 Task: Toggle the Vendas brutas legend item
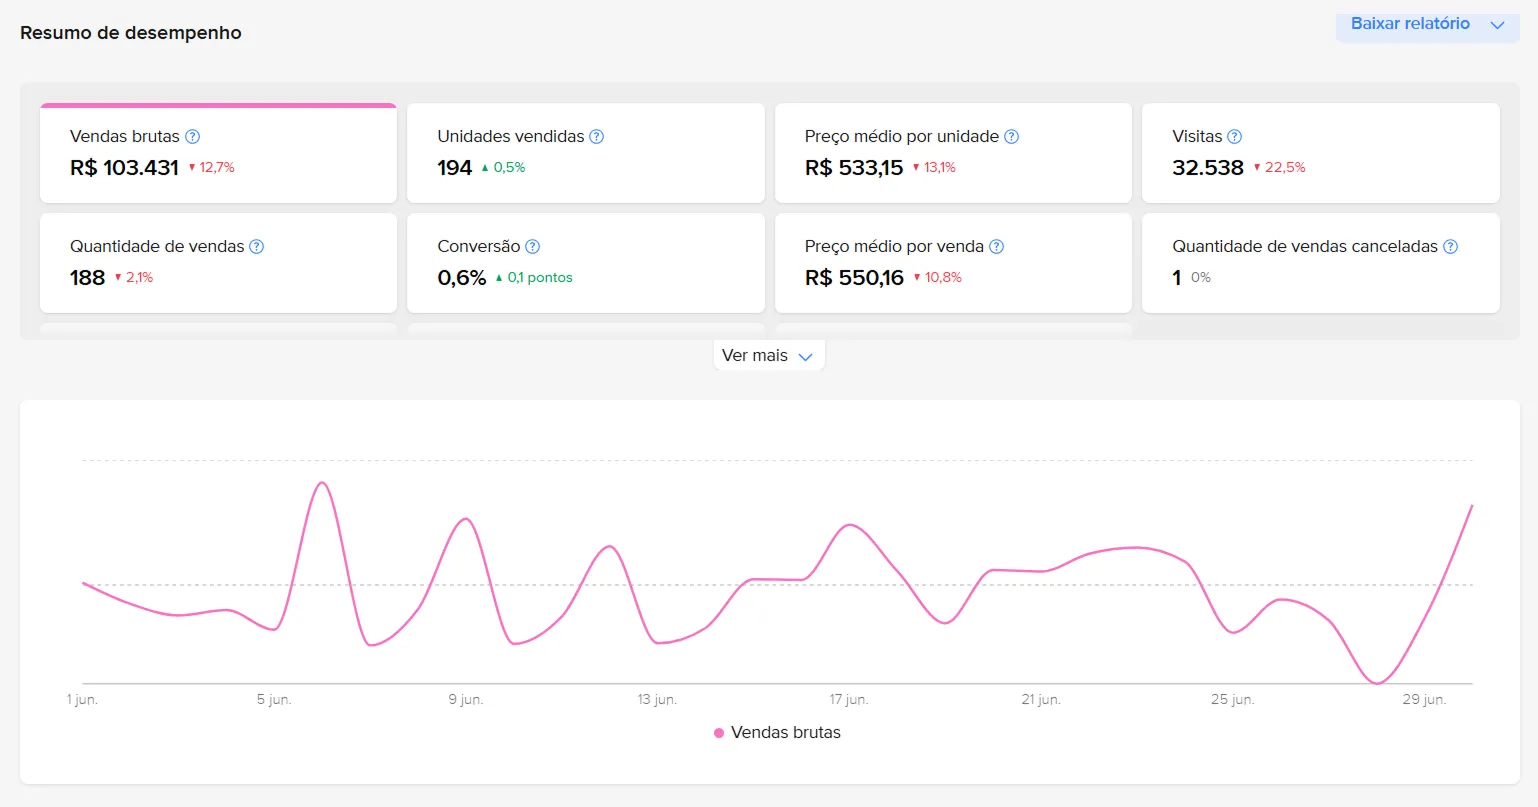click(776, 732)
